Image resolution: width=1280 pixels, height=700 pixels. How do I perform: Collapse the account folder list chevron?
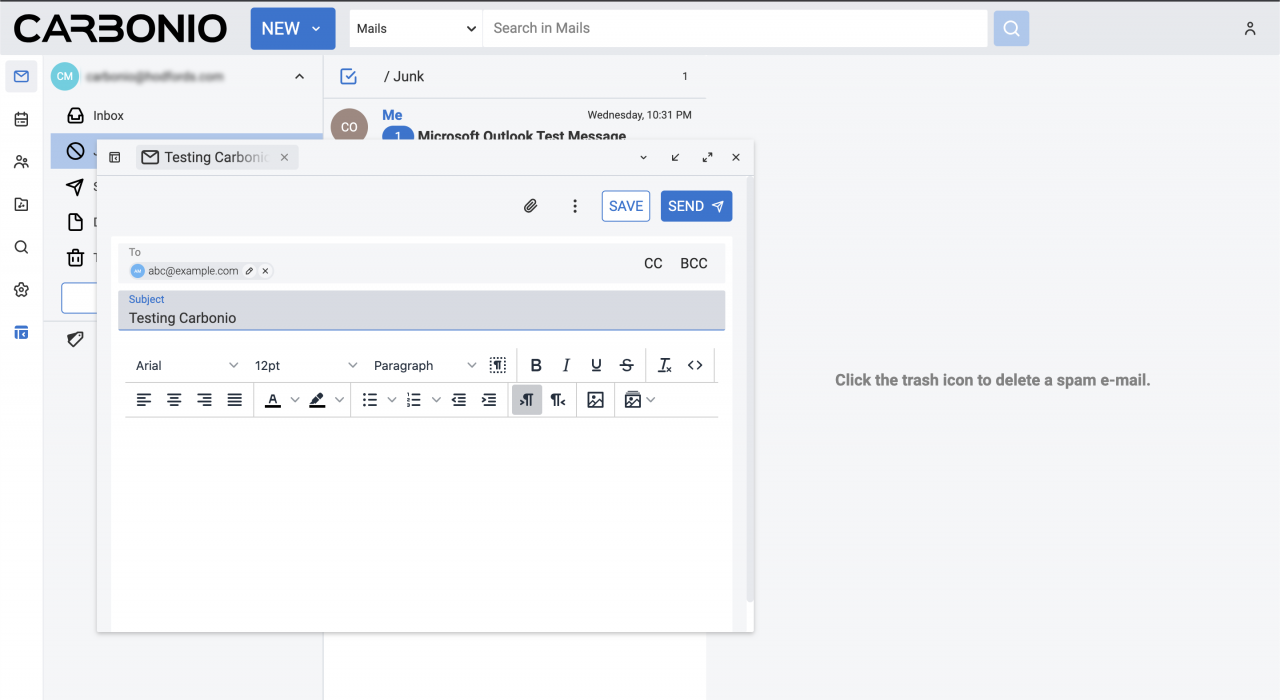click(298, 76)
